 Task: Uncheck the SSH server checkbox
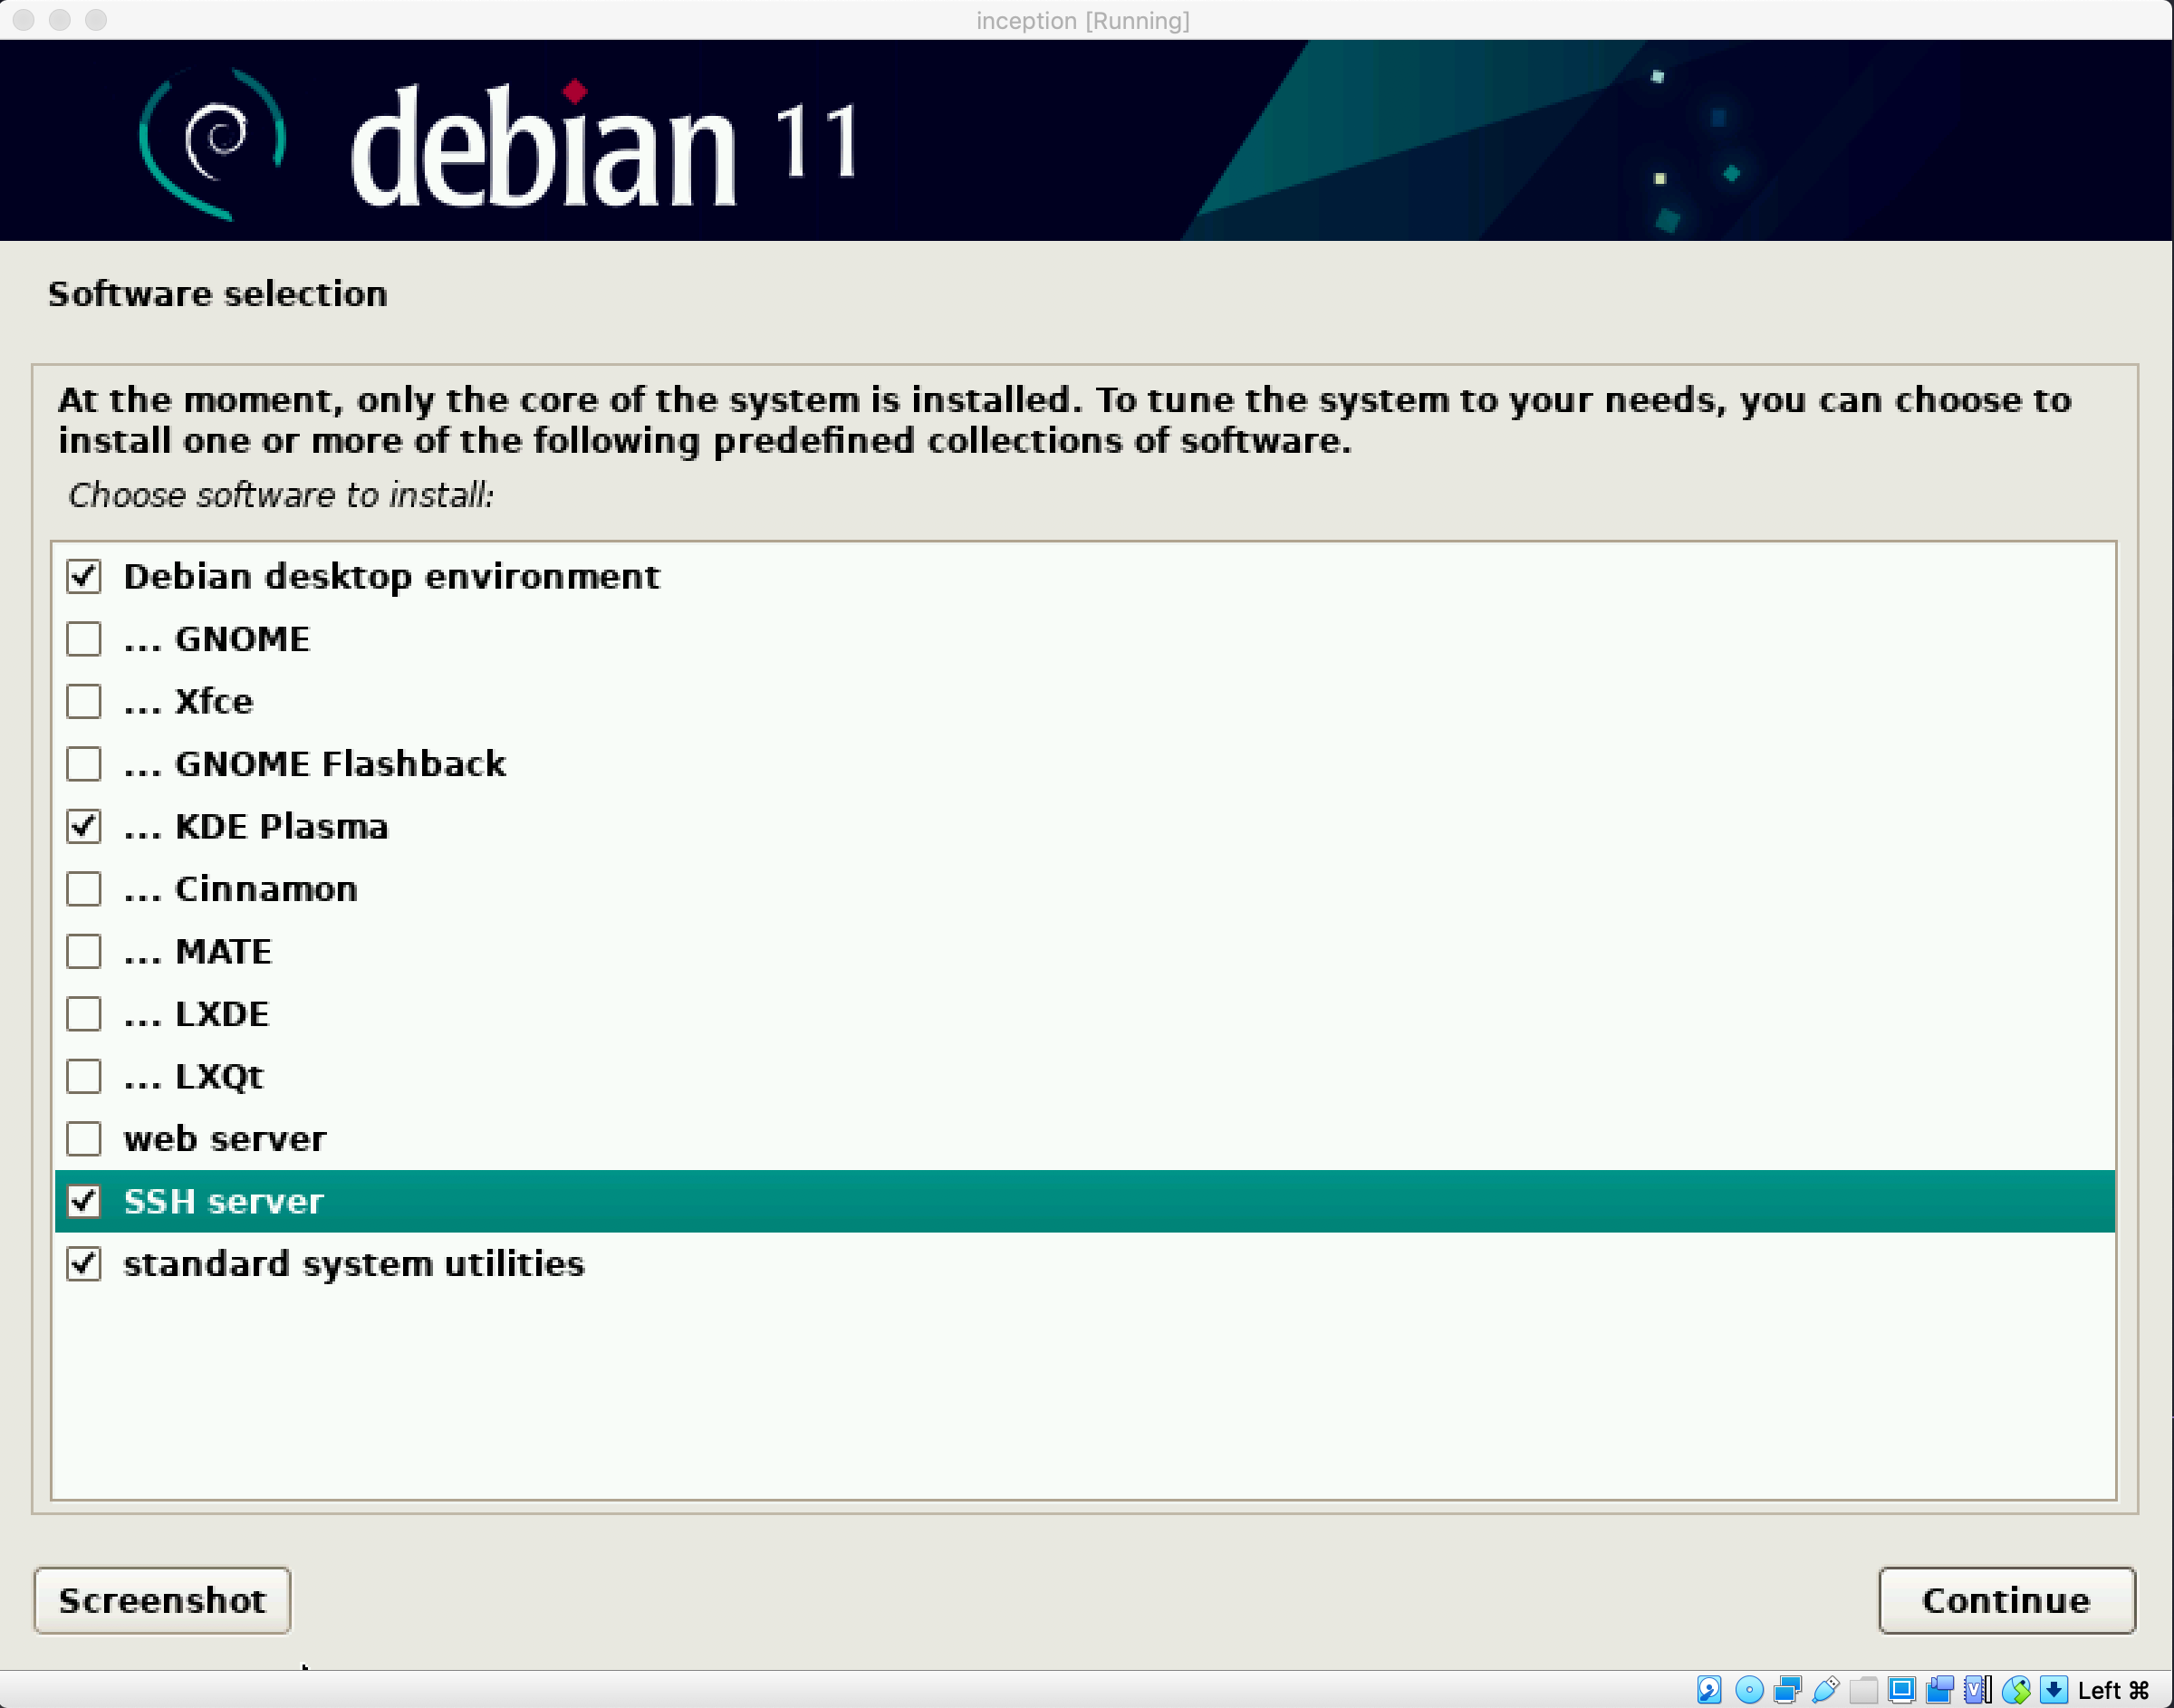coord(84,1201)
